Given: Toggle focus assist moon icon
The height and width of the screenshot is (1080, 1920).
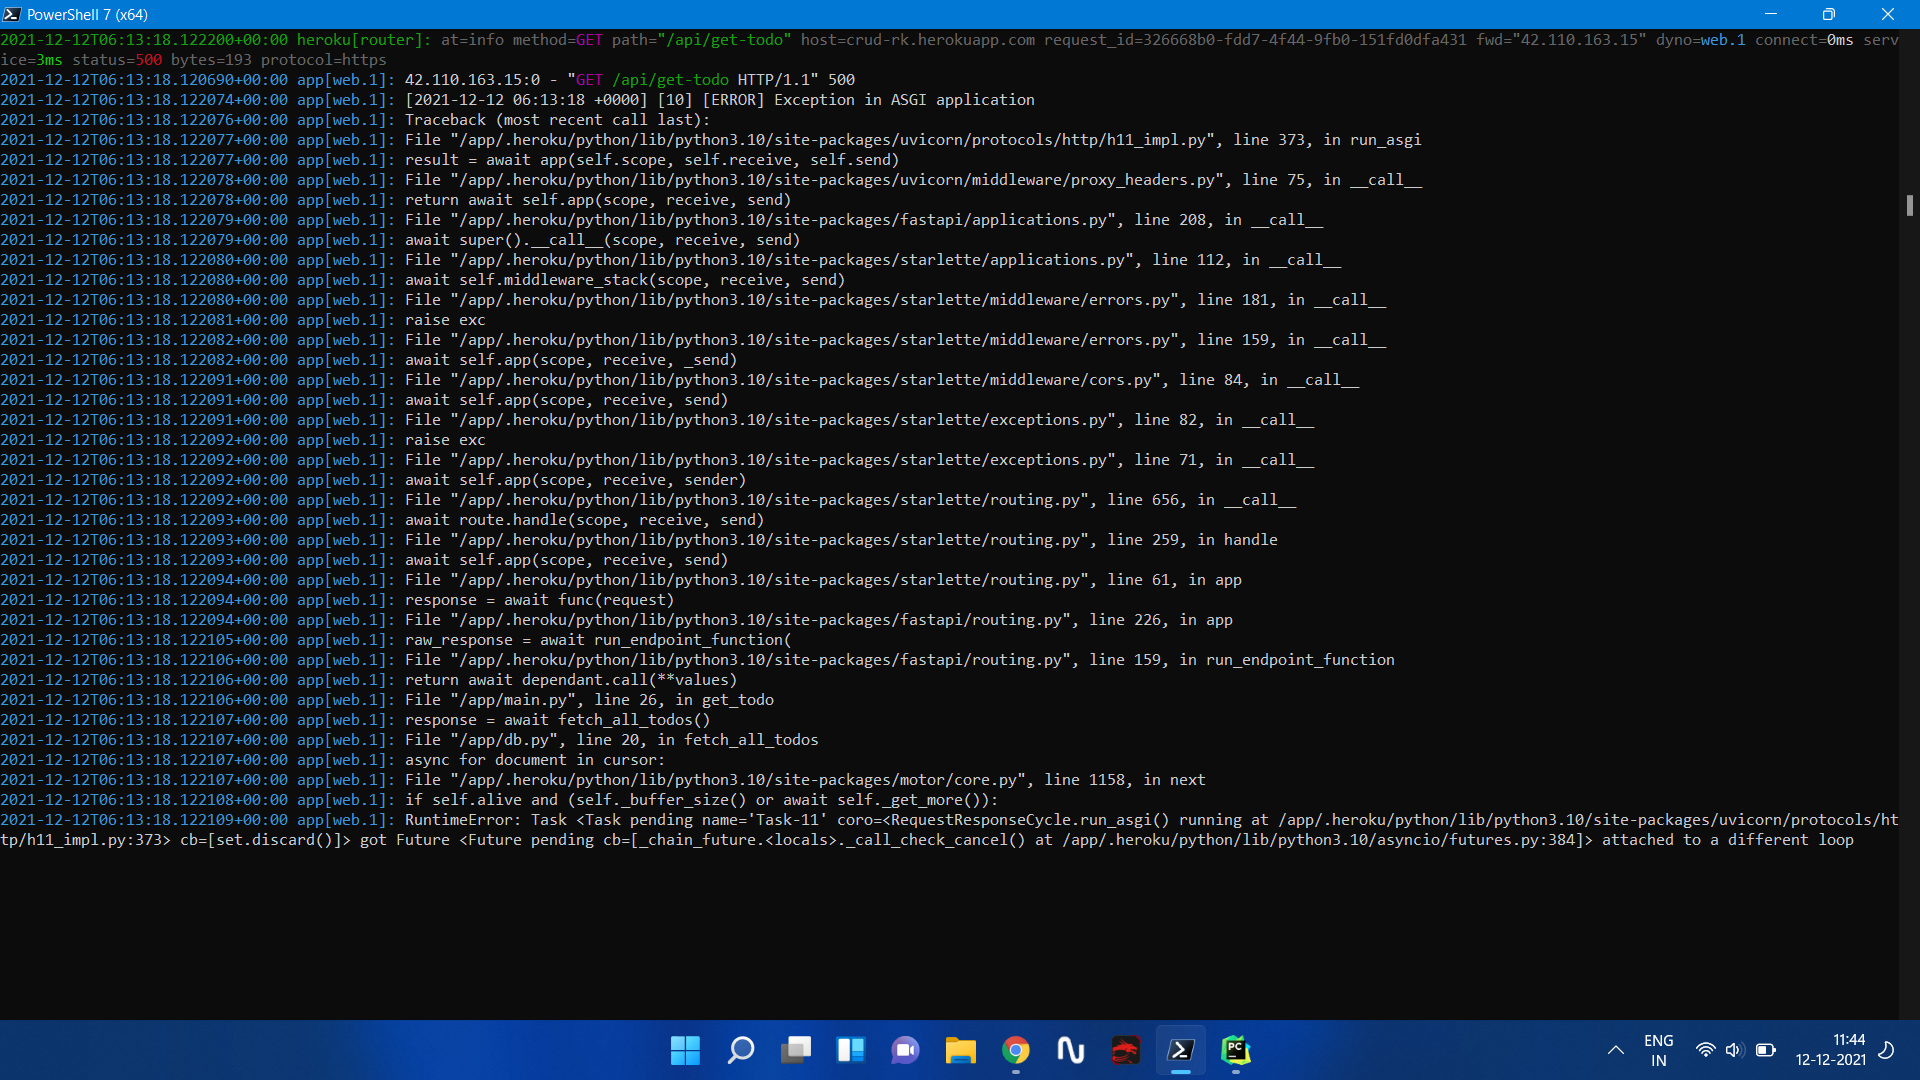Looking at the screenshot, I should (1887, 1050).
